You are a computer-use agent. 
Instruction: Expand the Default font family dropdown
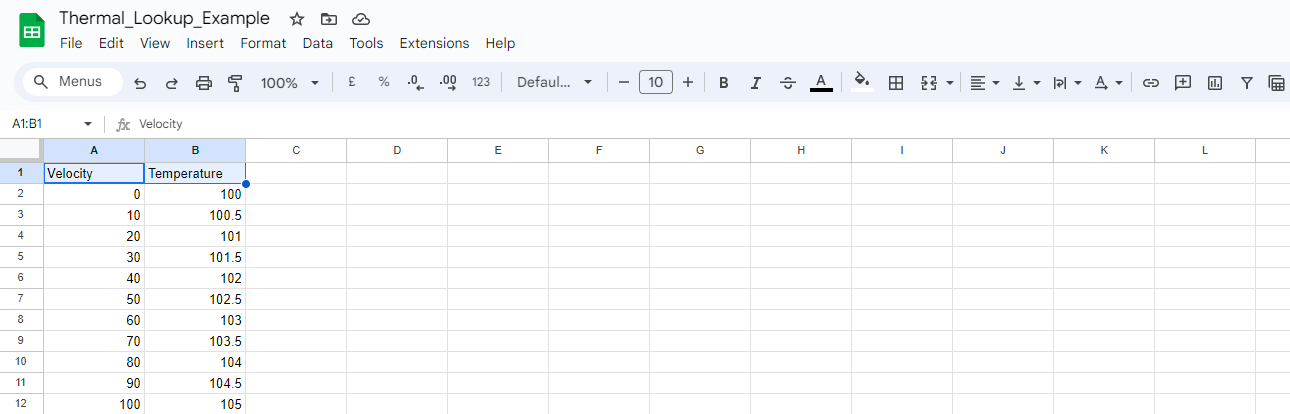coord(555,83)
